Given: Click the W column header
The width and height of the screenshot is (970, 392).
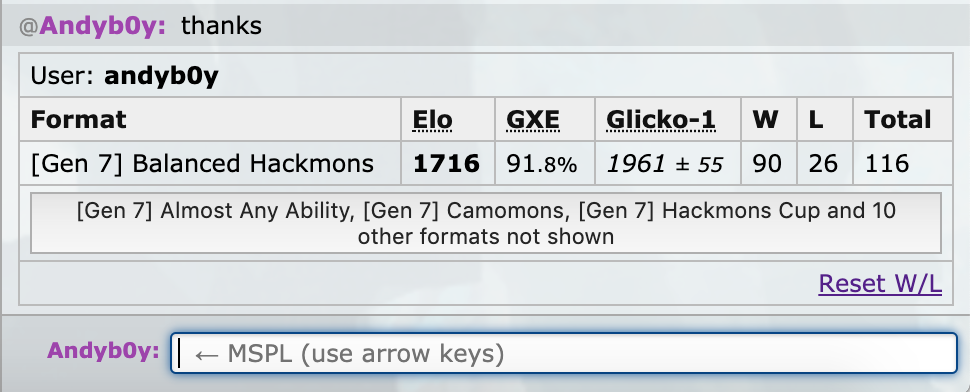Looking at the screenshot, I should tap(765, 119).
